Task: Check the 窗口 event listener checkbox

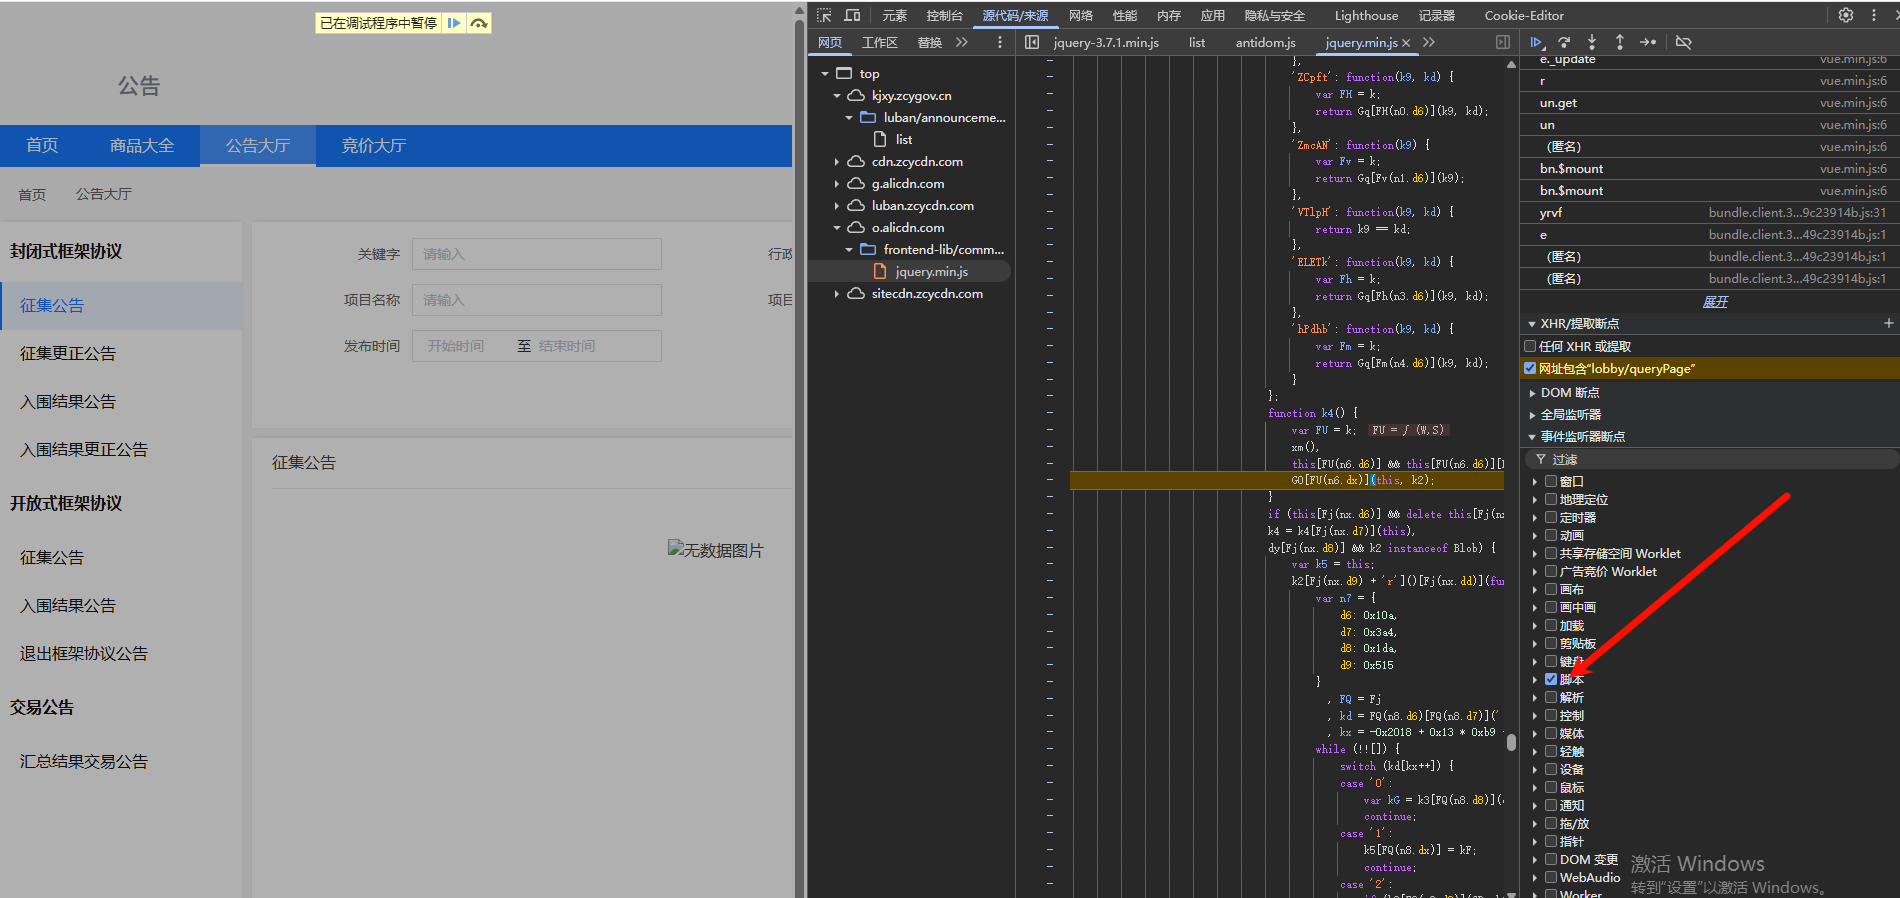Action: click(1551, 481)
